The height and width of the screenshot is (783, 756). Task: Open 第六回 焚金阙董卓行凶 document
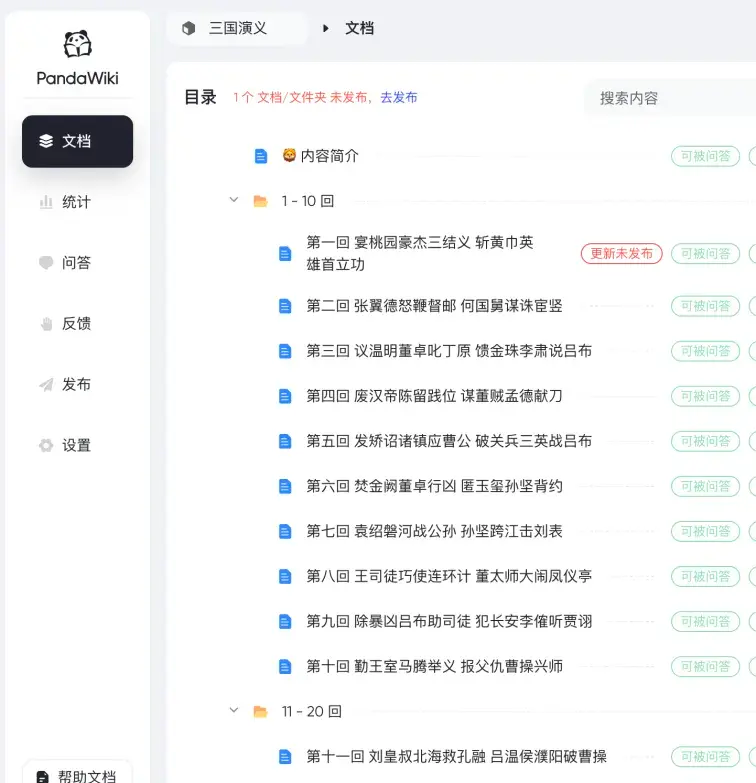[x=434, y=486]
